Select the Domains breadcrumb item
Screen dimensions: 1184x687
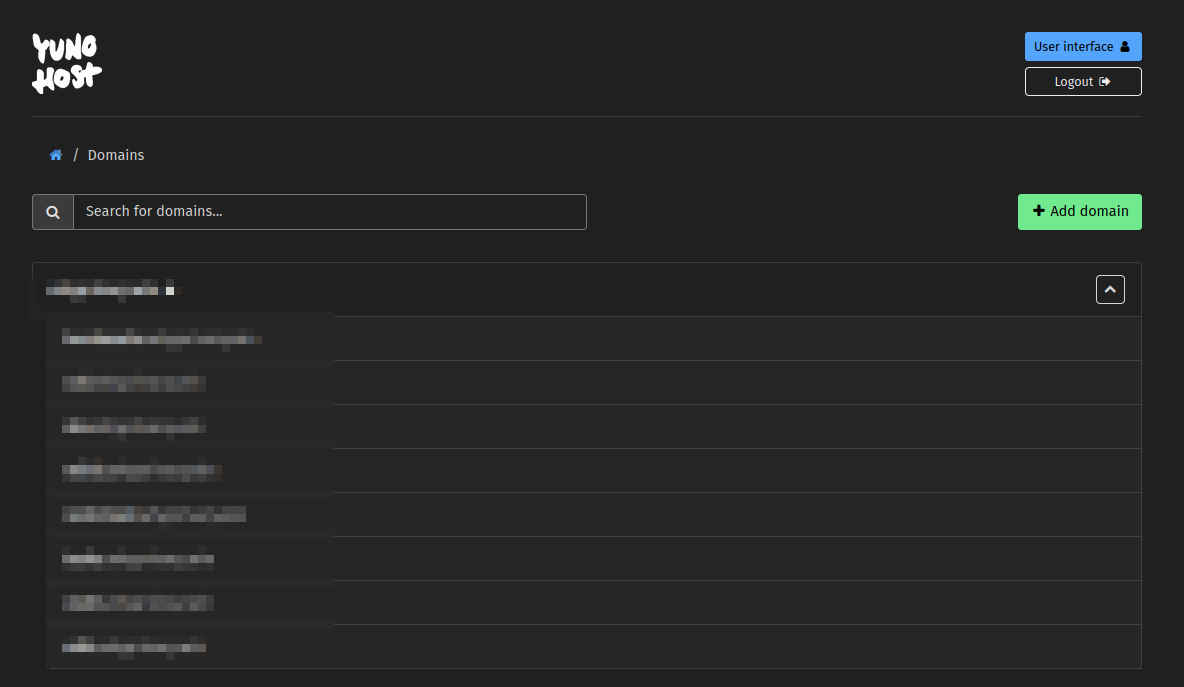pyautogui.click(x=116, y=155)
